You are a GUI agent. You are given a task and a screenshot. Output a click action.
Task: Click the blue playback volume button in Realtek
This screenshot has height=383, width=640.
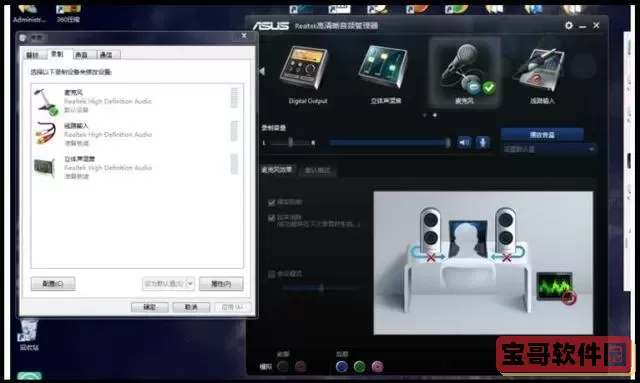tap(542, 134)
